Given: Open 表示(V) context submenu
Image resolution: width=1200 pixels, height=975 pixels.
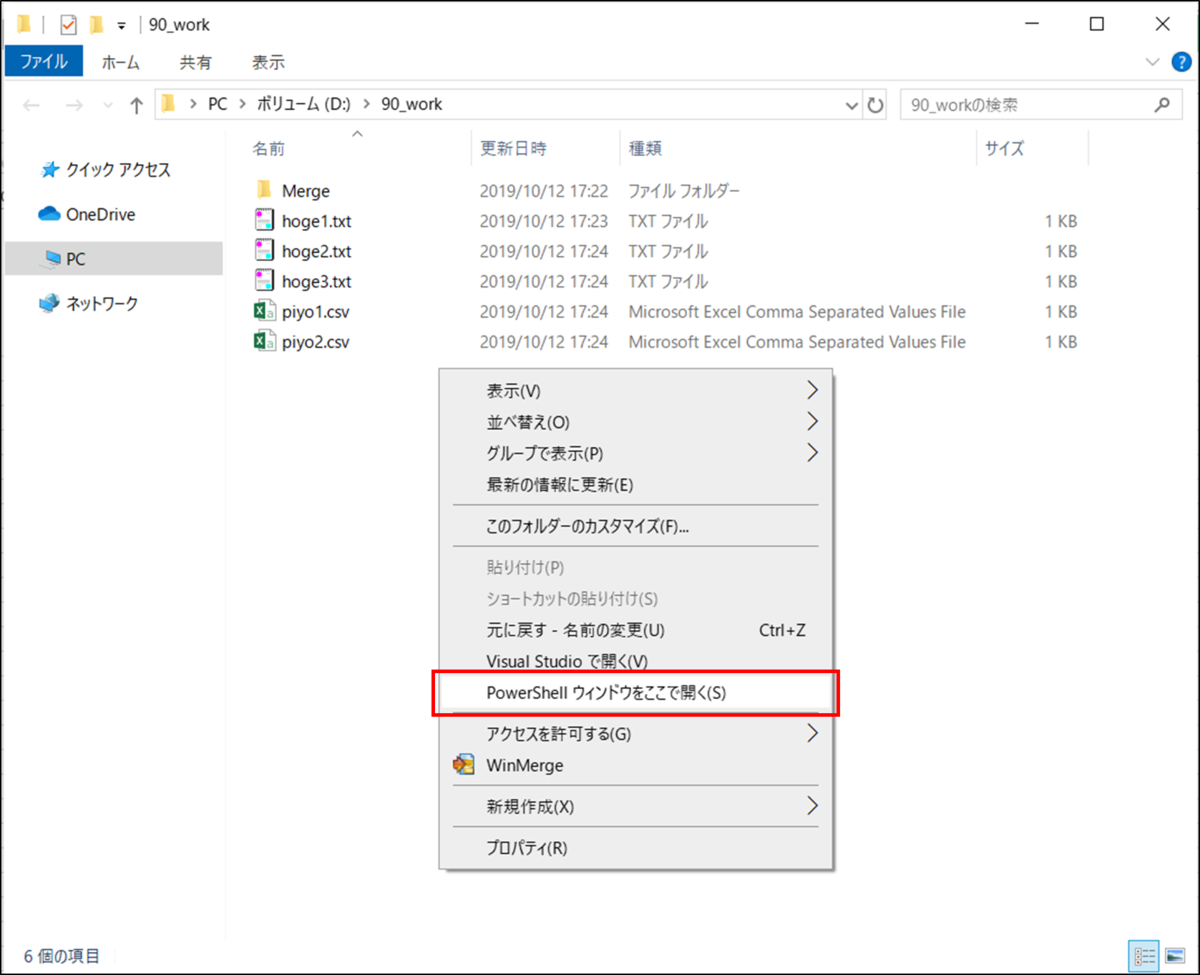Looking at the screenshot, I should (636, 390).
